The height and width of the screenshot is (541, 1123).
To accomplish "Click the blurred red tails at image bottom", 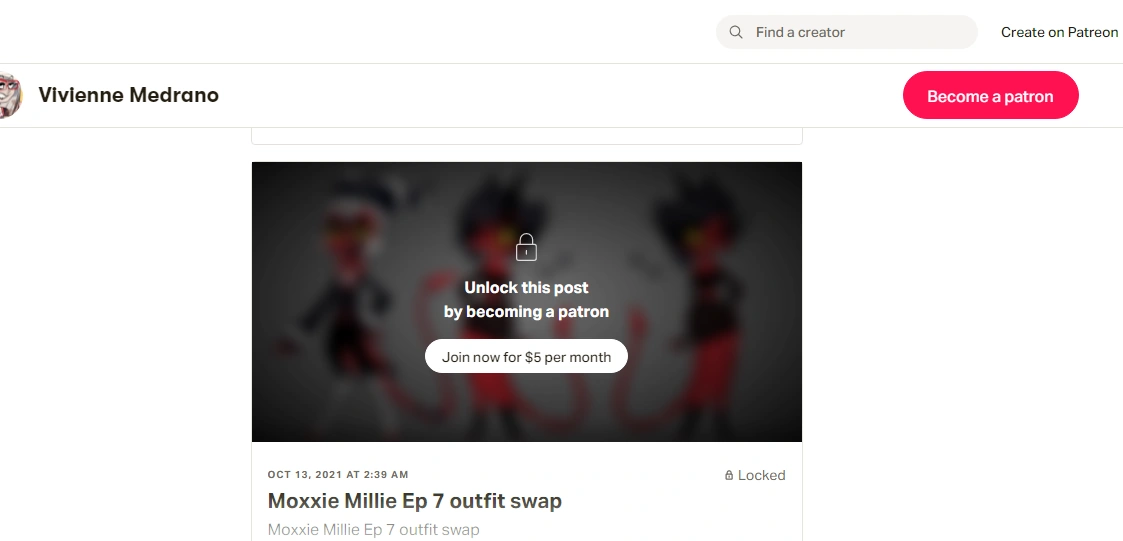I will [526, 408].
